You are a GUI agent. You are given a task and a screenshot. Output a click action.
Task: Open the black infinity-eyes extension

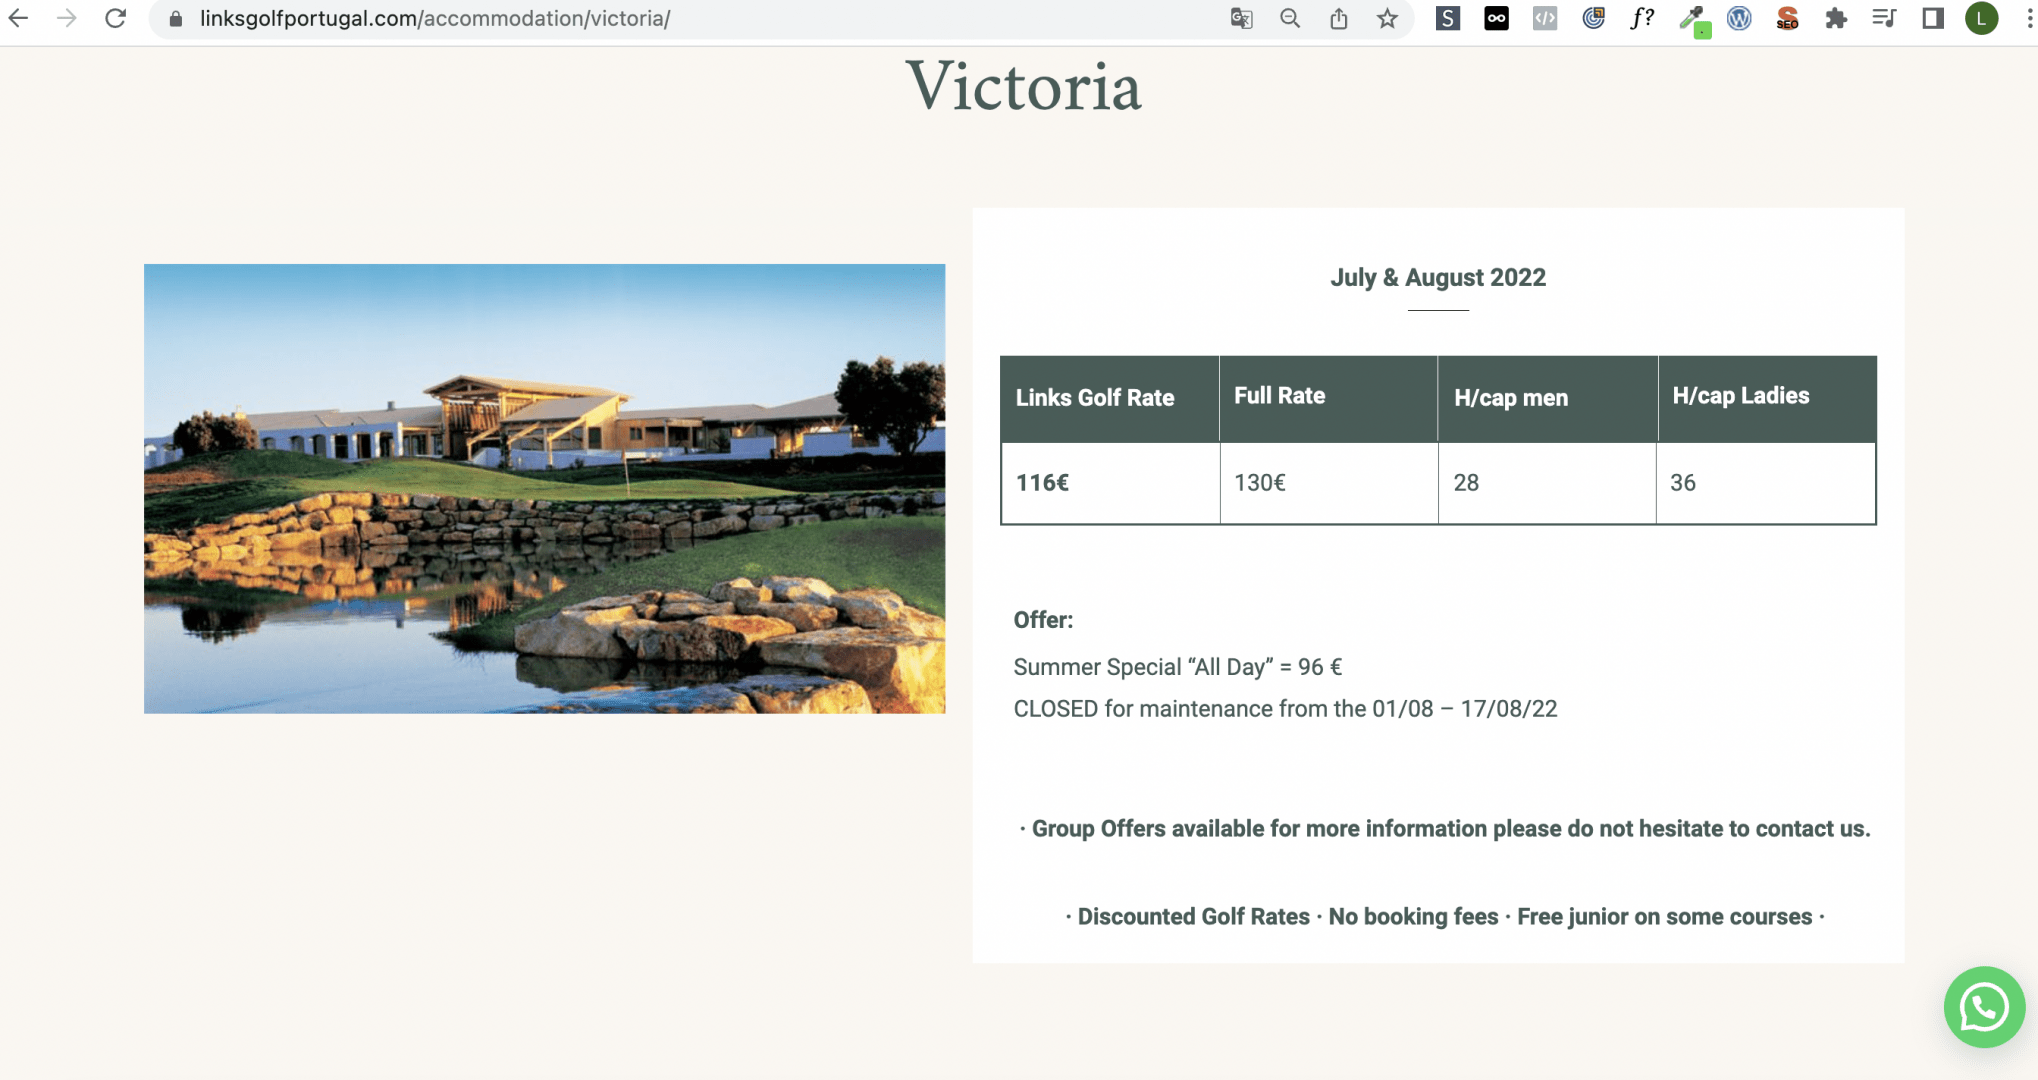[1496, 18]
